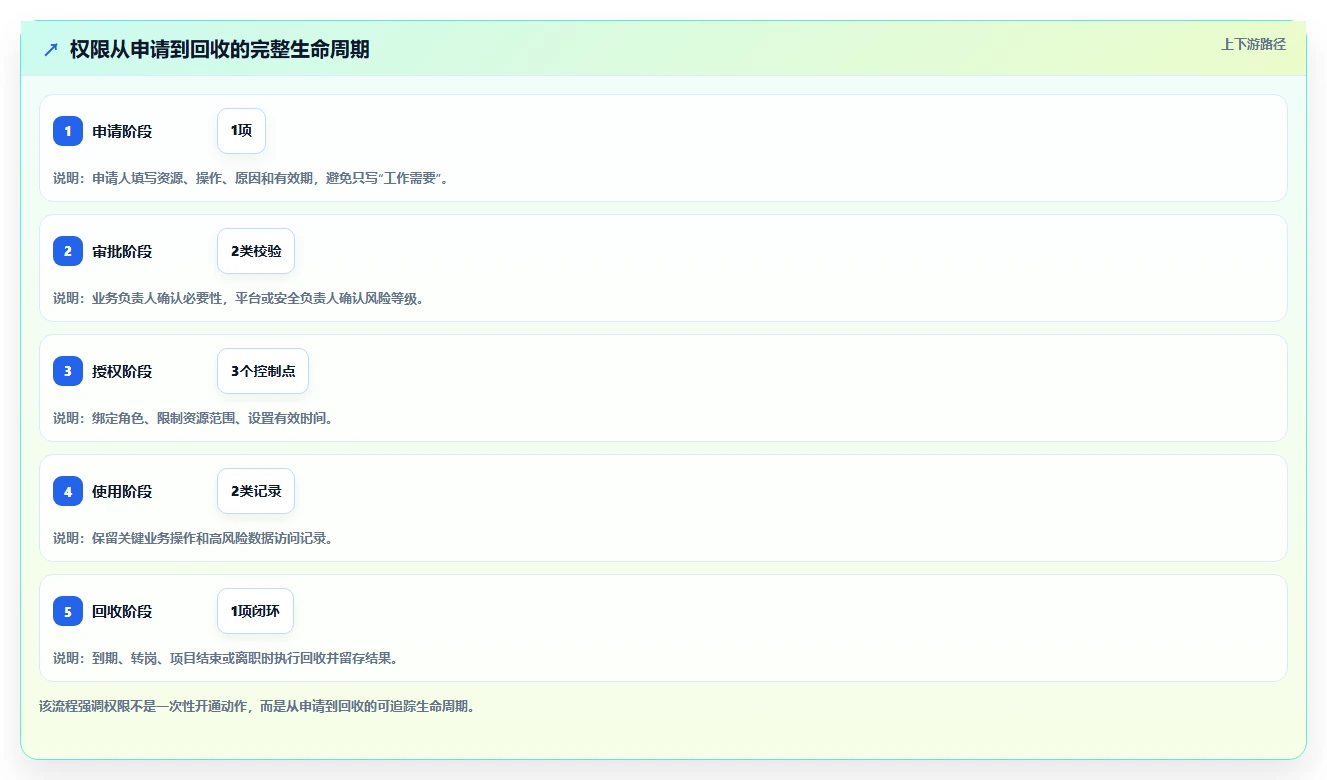Click the step 2 number badge
Viewport: 1327px width, 780px height.
tap(68, 251)
